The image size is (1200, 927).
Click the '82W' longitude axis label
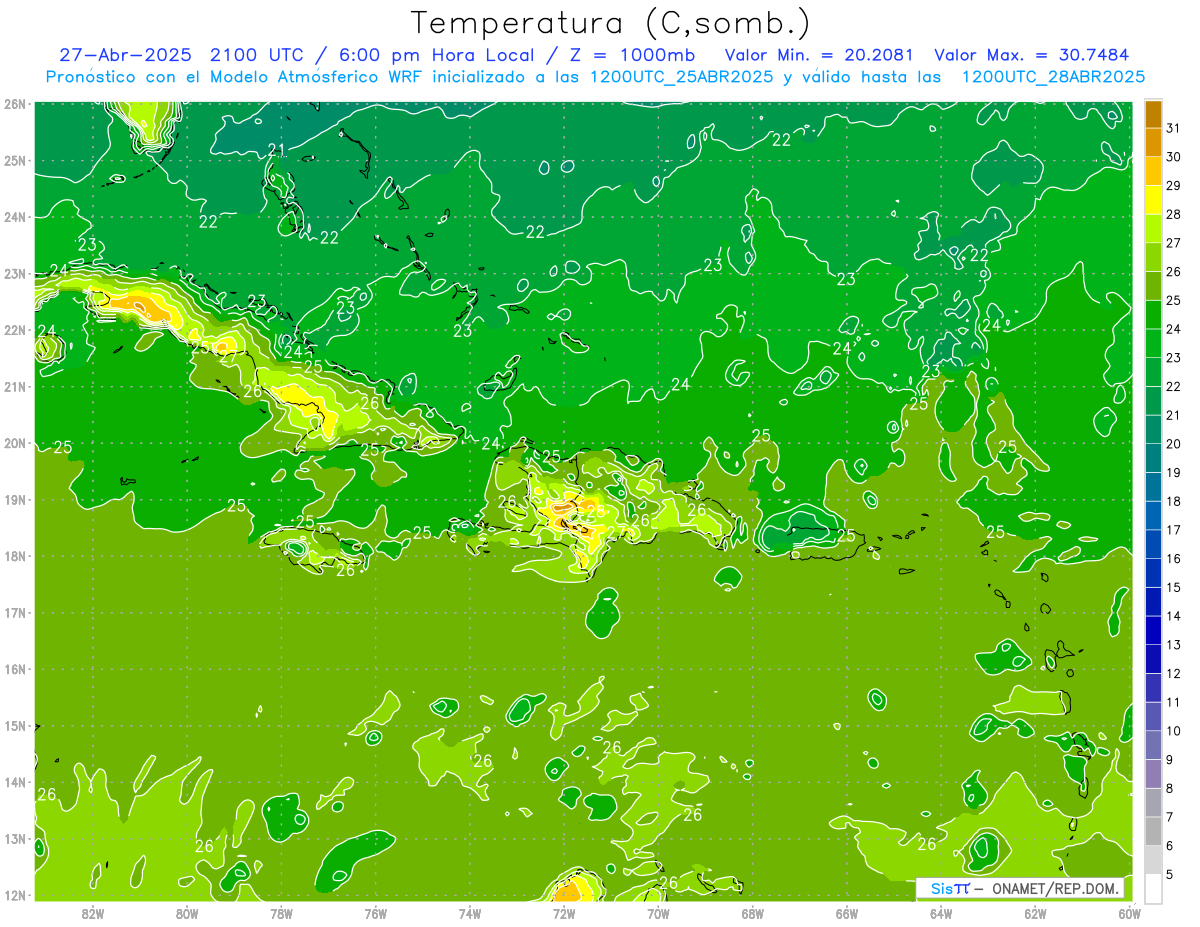pos(93,913)
